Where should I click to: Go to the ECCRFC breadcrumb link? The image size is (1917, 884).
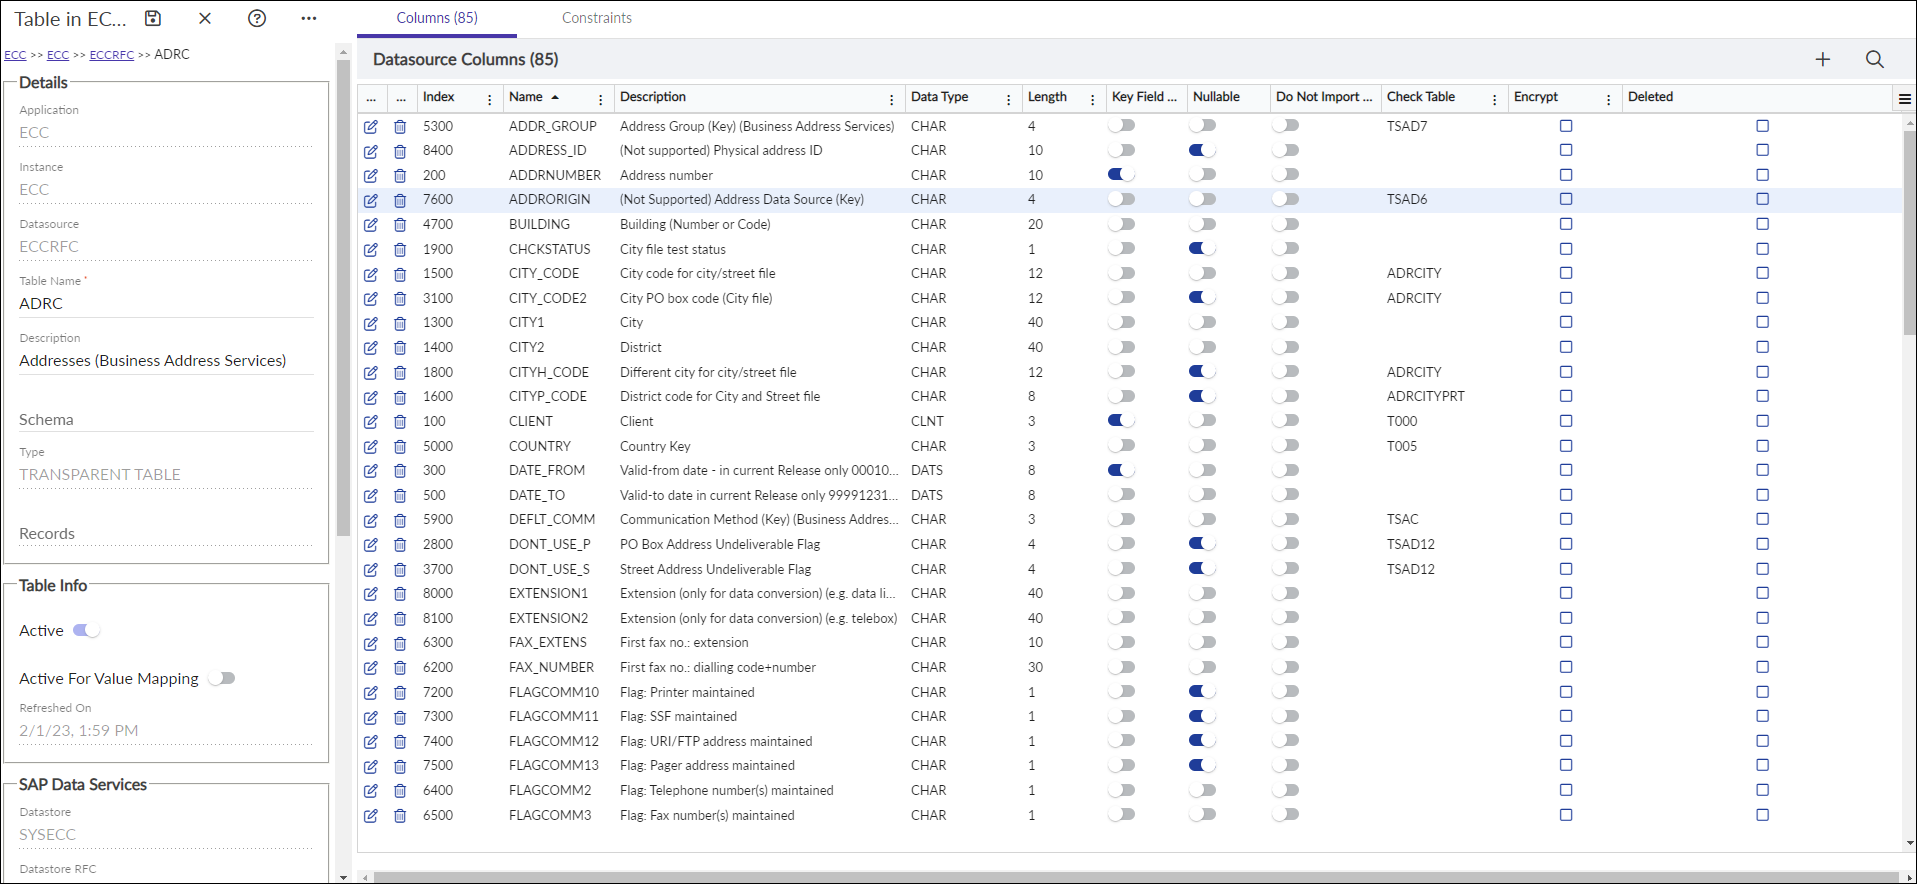click(x=111, y=55)
